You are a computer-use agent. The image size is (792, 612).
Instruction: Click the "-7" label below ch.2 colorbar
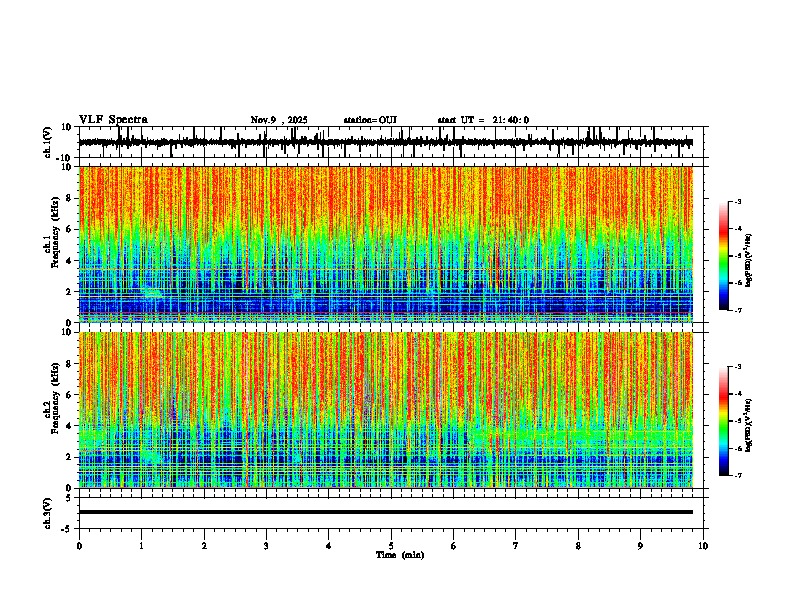point(737,475)
